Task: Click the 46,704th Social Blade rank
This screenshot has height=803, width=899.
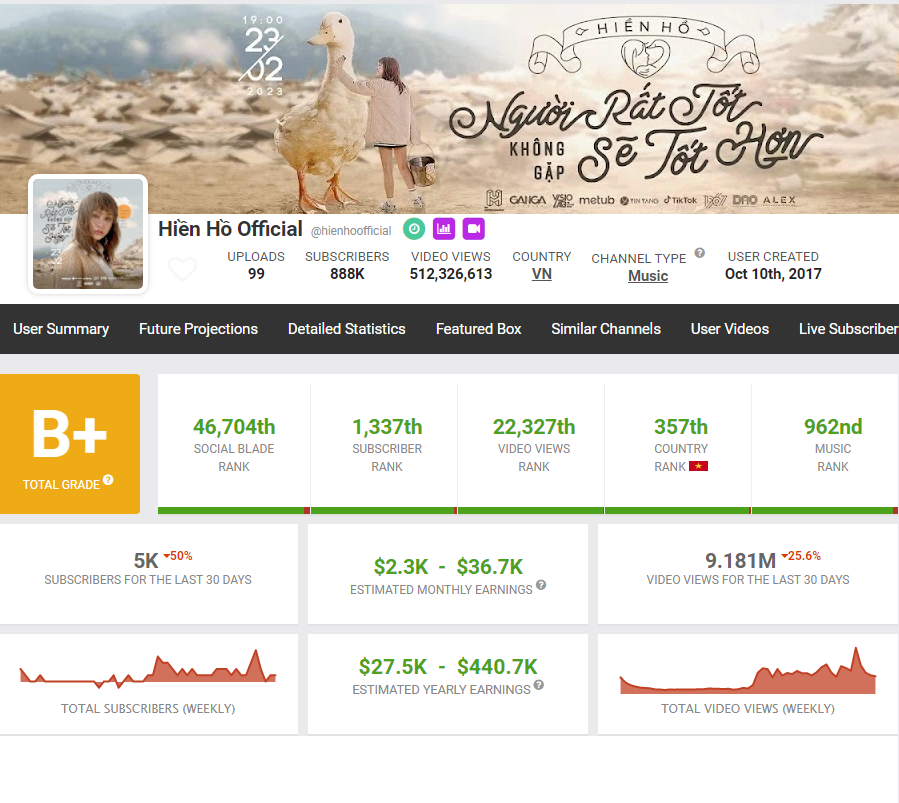Action: coord(234,427)
